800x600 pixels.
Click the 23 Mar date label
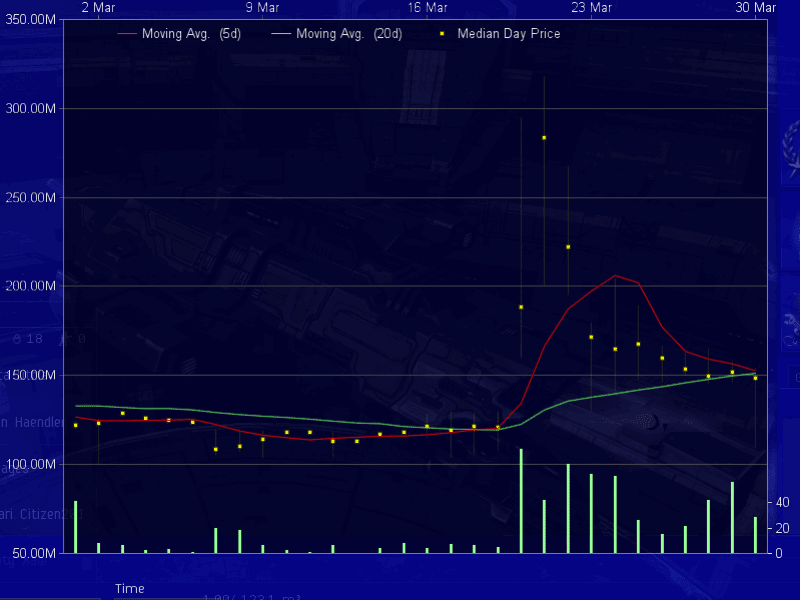[591, 7]
